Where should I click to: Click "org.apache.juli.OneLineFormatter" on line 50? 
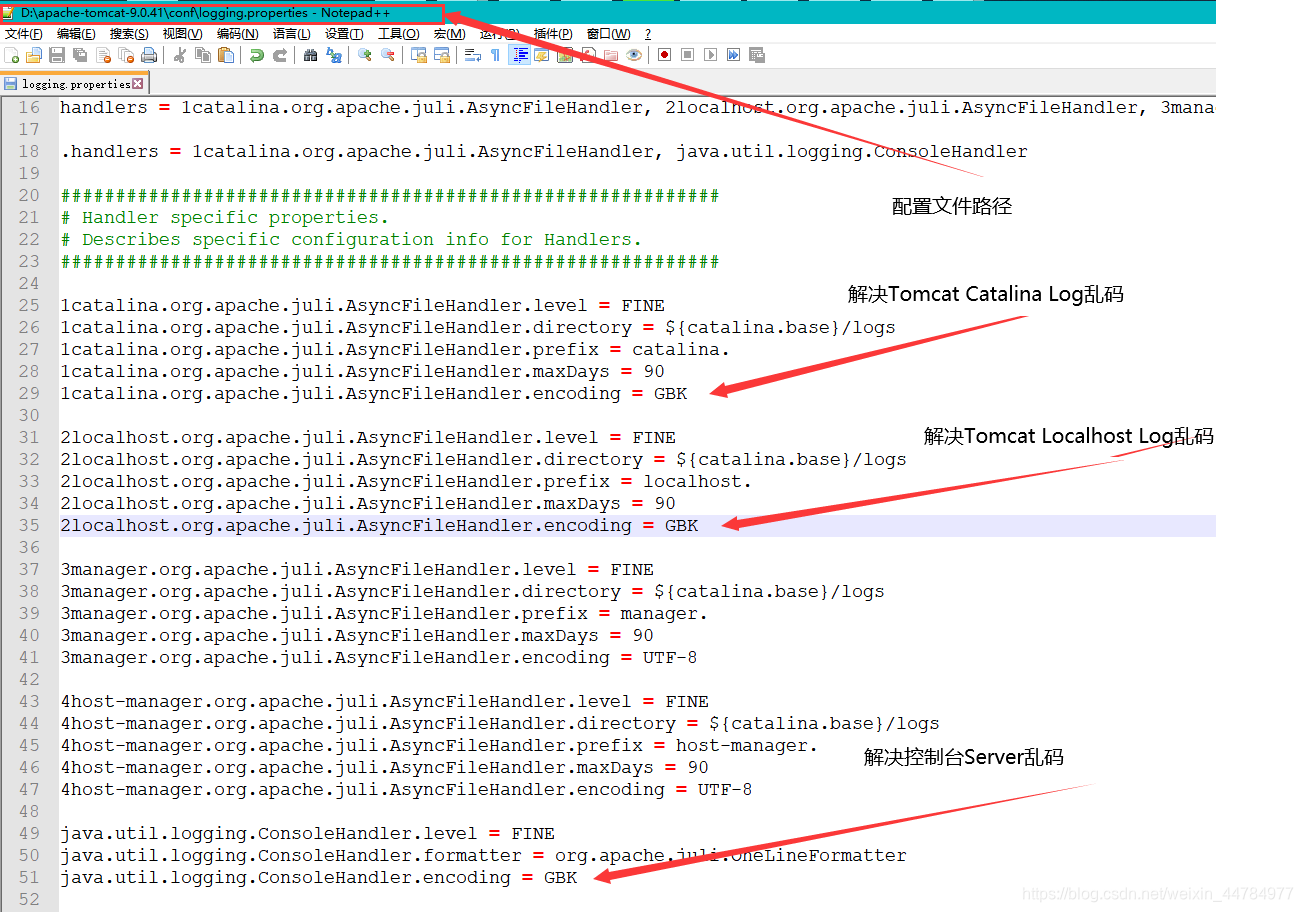pyautogui.click(x=730, y=855)
